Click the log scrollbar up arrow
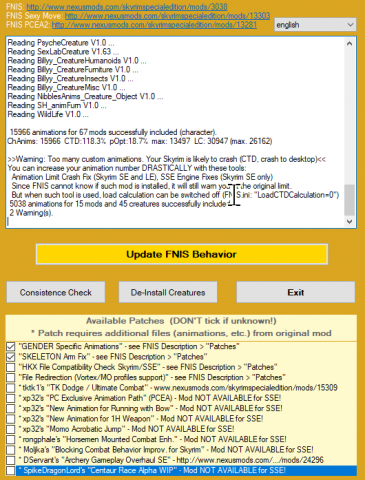 click(349, 43)
